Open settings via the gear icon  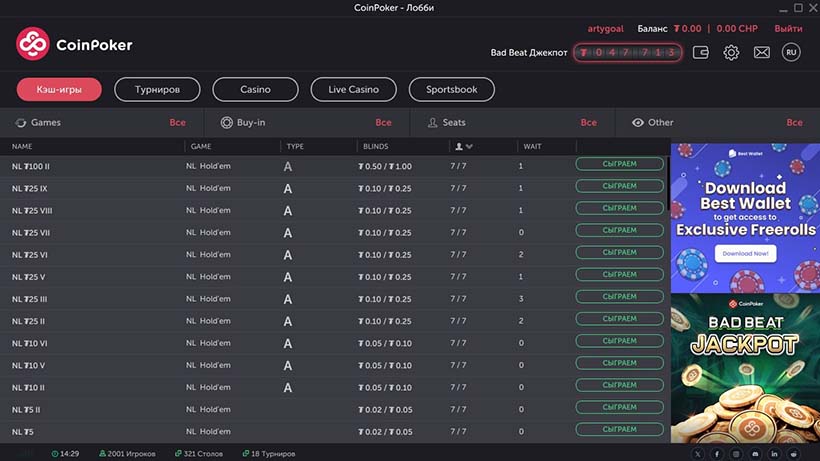point(731,52)
